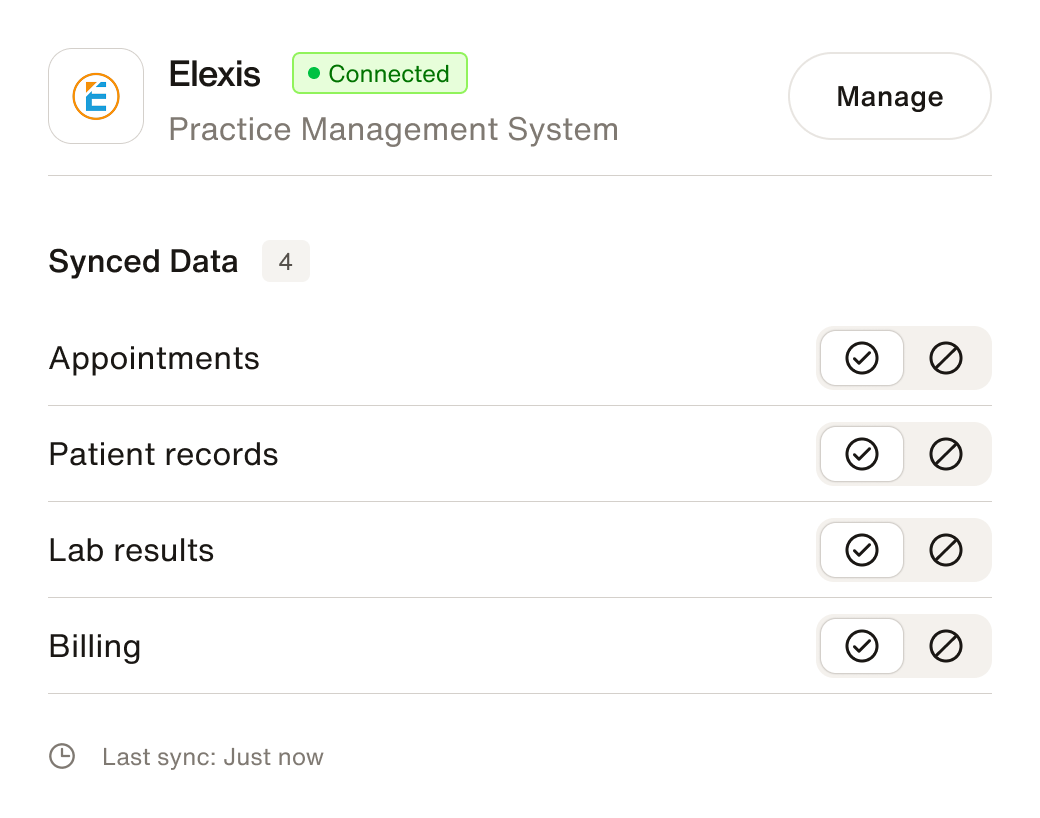Image resolution: width=1040 pixels, height=818 pixels.
Task: Click the clock icon beside Last sync
Action: (x=62, y=756)
